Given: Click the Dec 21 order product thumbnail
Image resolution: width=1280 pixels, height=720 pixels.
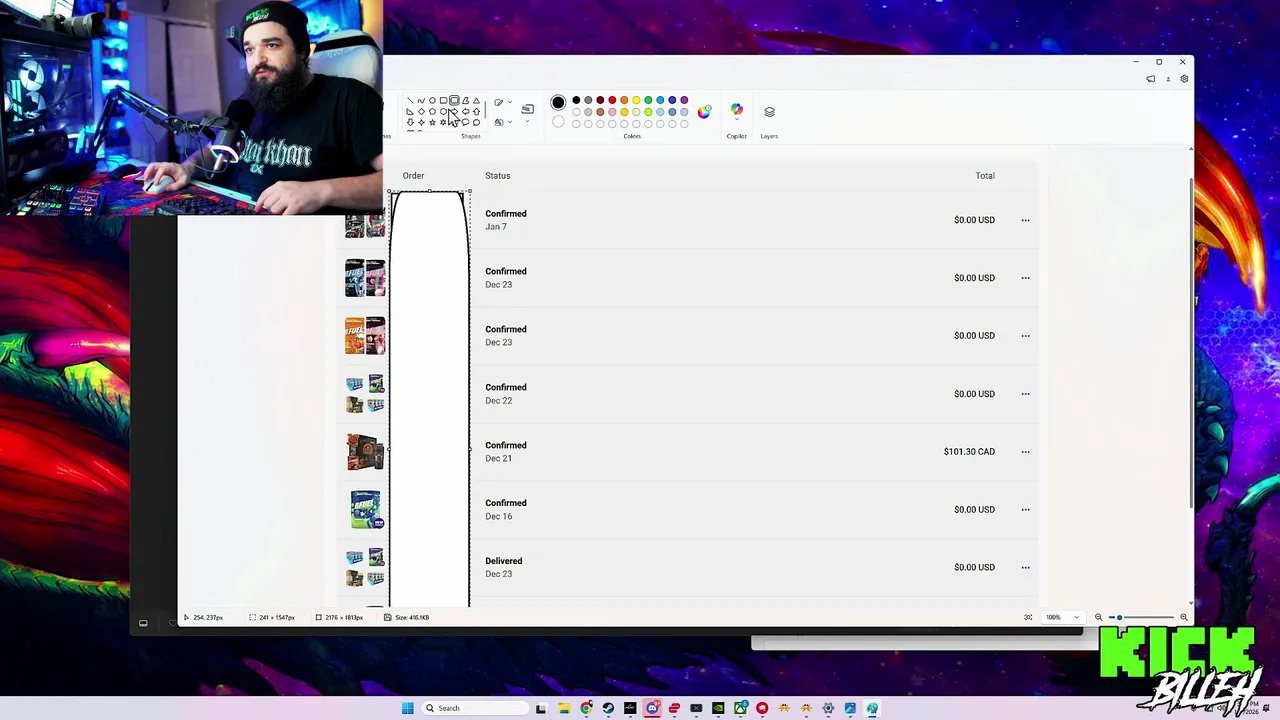Looking at the screenshot, I should click(365, 452).
